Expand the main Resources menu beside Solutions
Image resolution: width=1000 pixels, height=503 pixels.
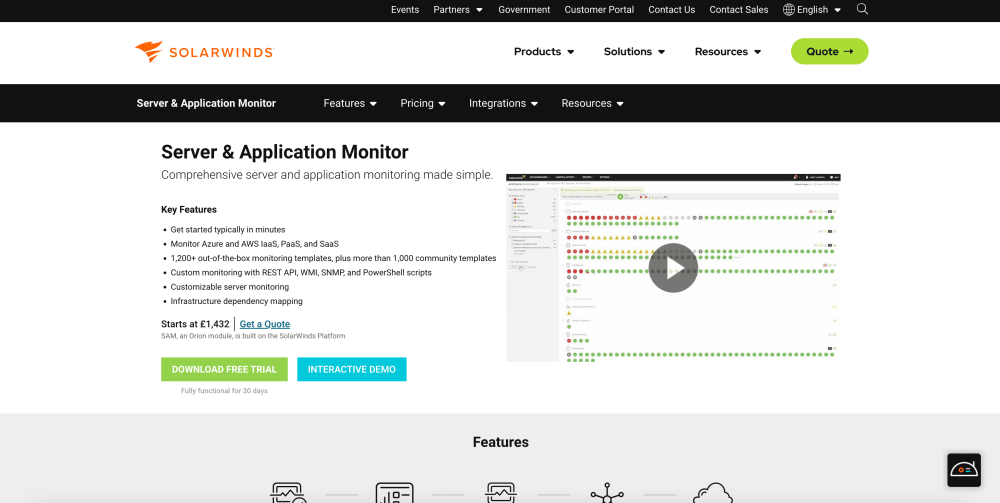pos(728,52)
